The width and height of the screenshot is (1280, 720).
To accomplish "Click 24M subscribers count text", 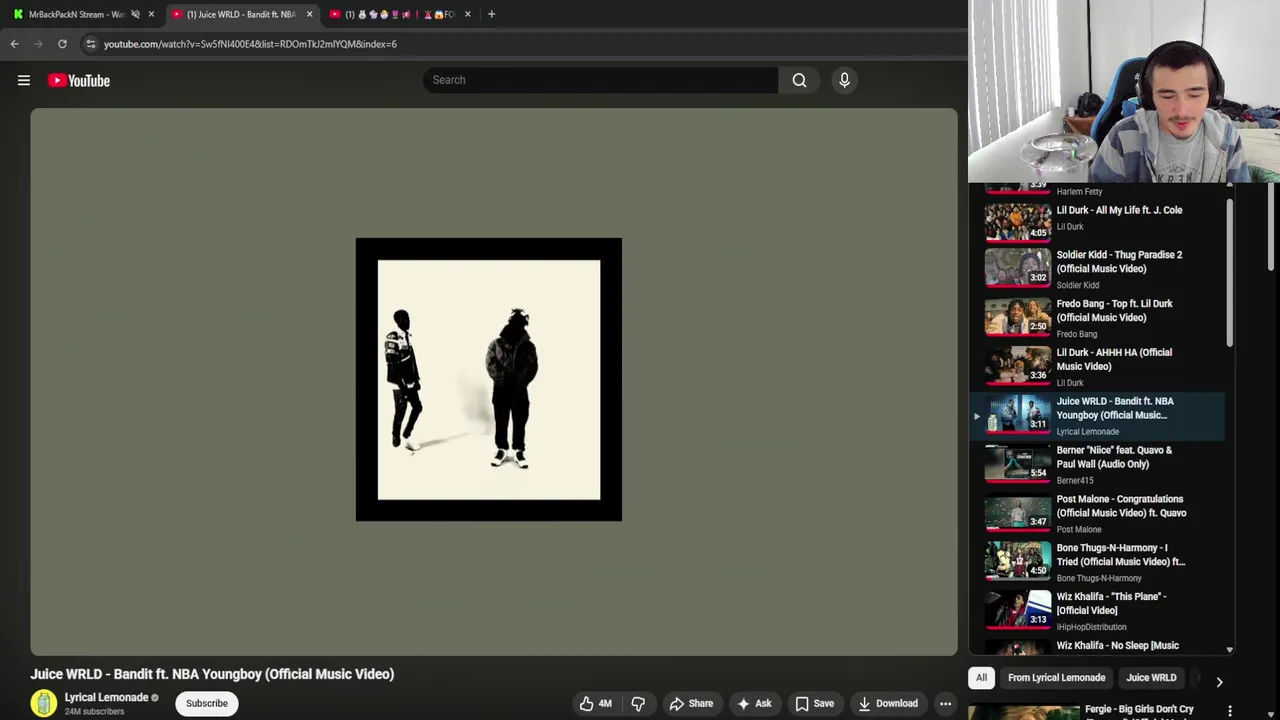I will (94, 712).
